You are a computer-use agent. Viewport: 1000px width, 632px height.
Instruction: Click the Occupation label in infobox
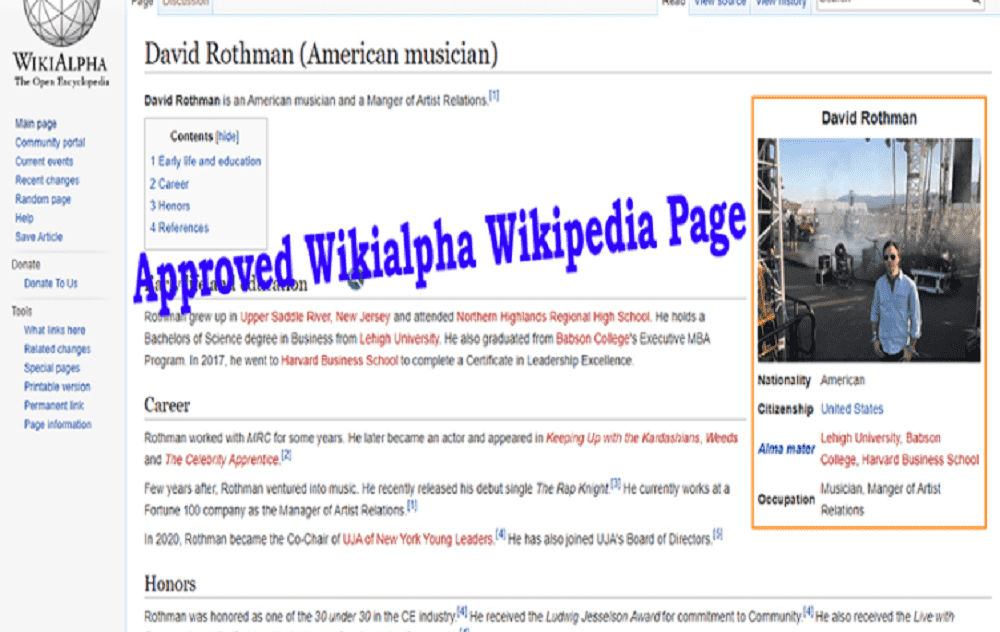(x=786, y=499)
